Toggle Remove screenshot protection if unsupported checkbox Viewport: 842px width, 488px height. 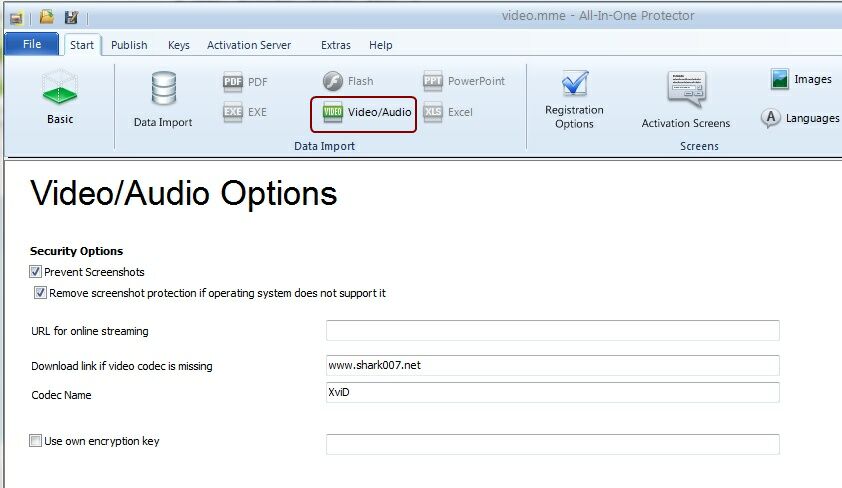point(41,293)
